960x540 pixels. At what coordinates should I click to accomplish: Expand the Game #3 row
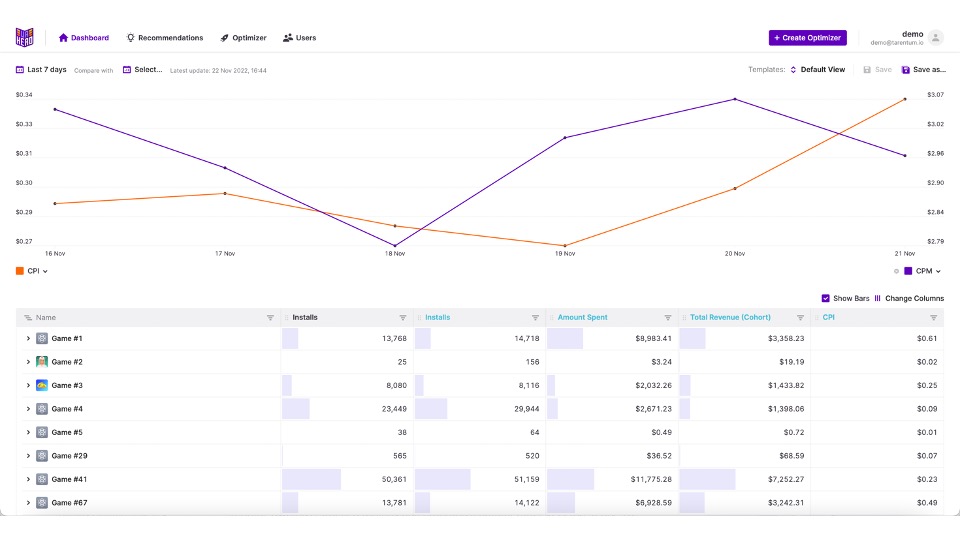point(28,386)
